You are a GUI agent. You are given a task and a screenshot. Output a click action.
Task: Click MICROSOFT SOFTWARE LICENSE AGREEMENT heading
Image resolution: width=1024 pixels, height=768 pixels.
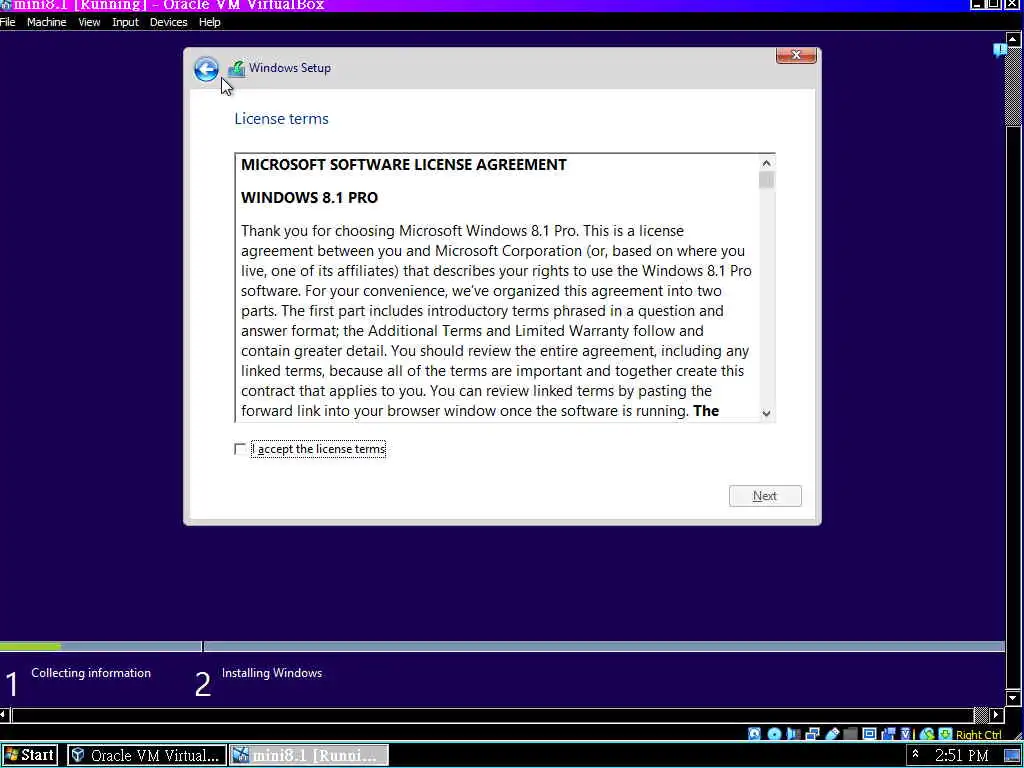click(404, 165)
